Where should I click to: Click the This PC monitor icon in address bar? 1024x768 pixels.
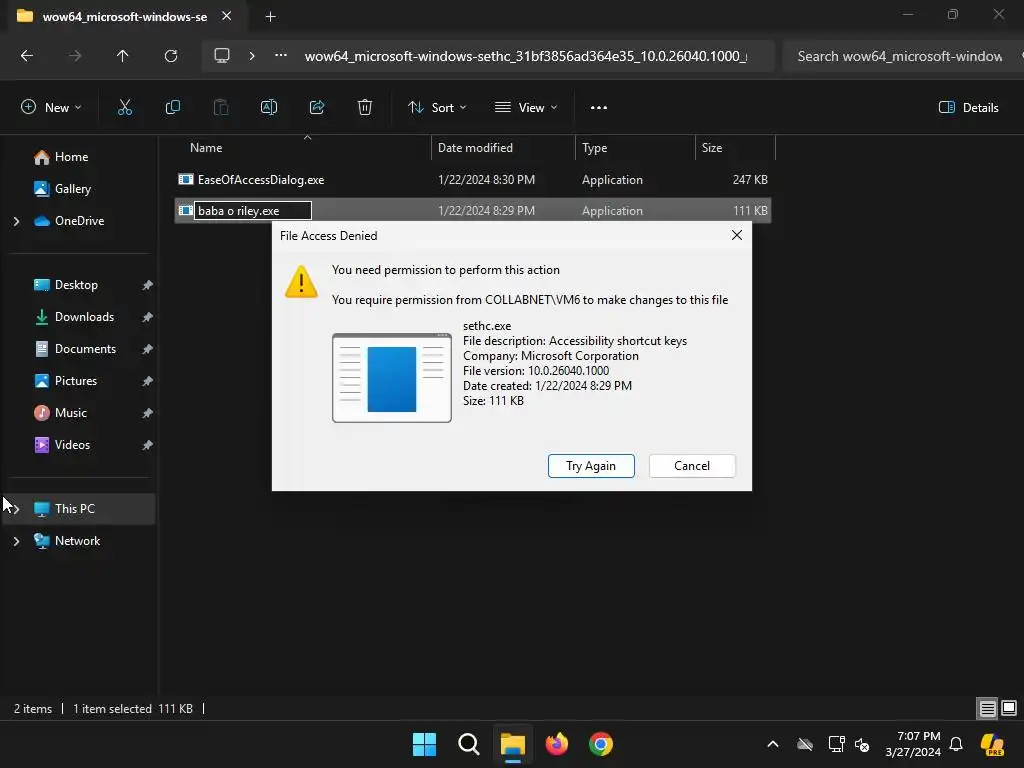click(222, 56)
